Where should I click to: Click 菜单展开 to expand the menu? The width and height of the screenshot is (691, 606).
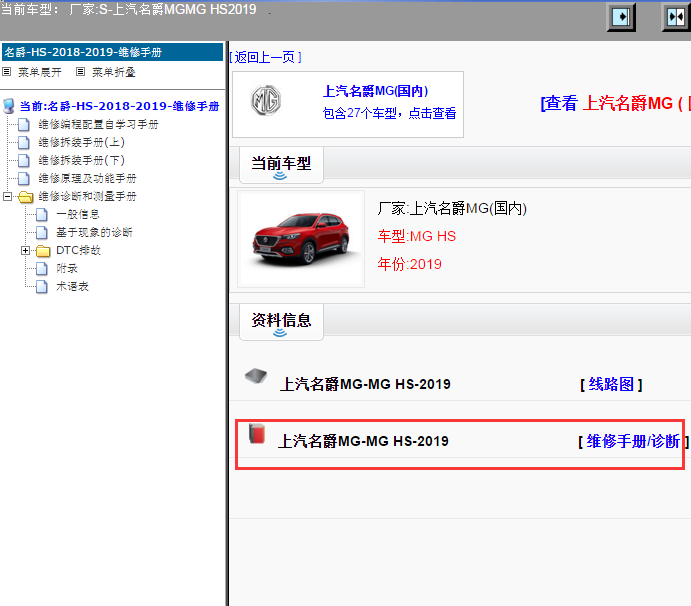[x=40, y=72]
